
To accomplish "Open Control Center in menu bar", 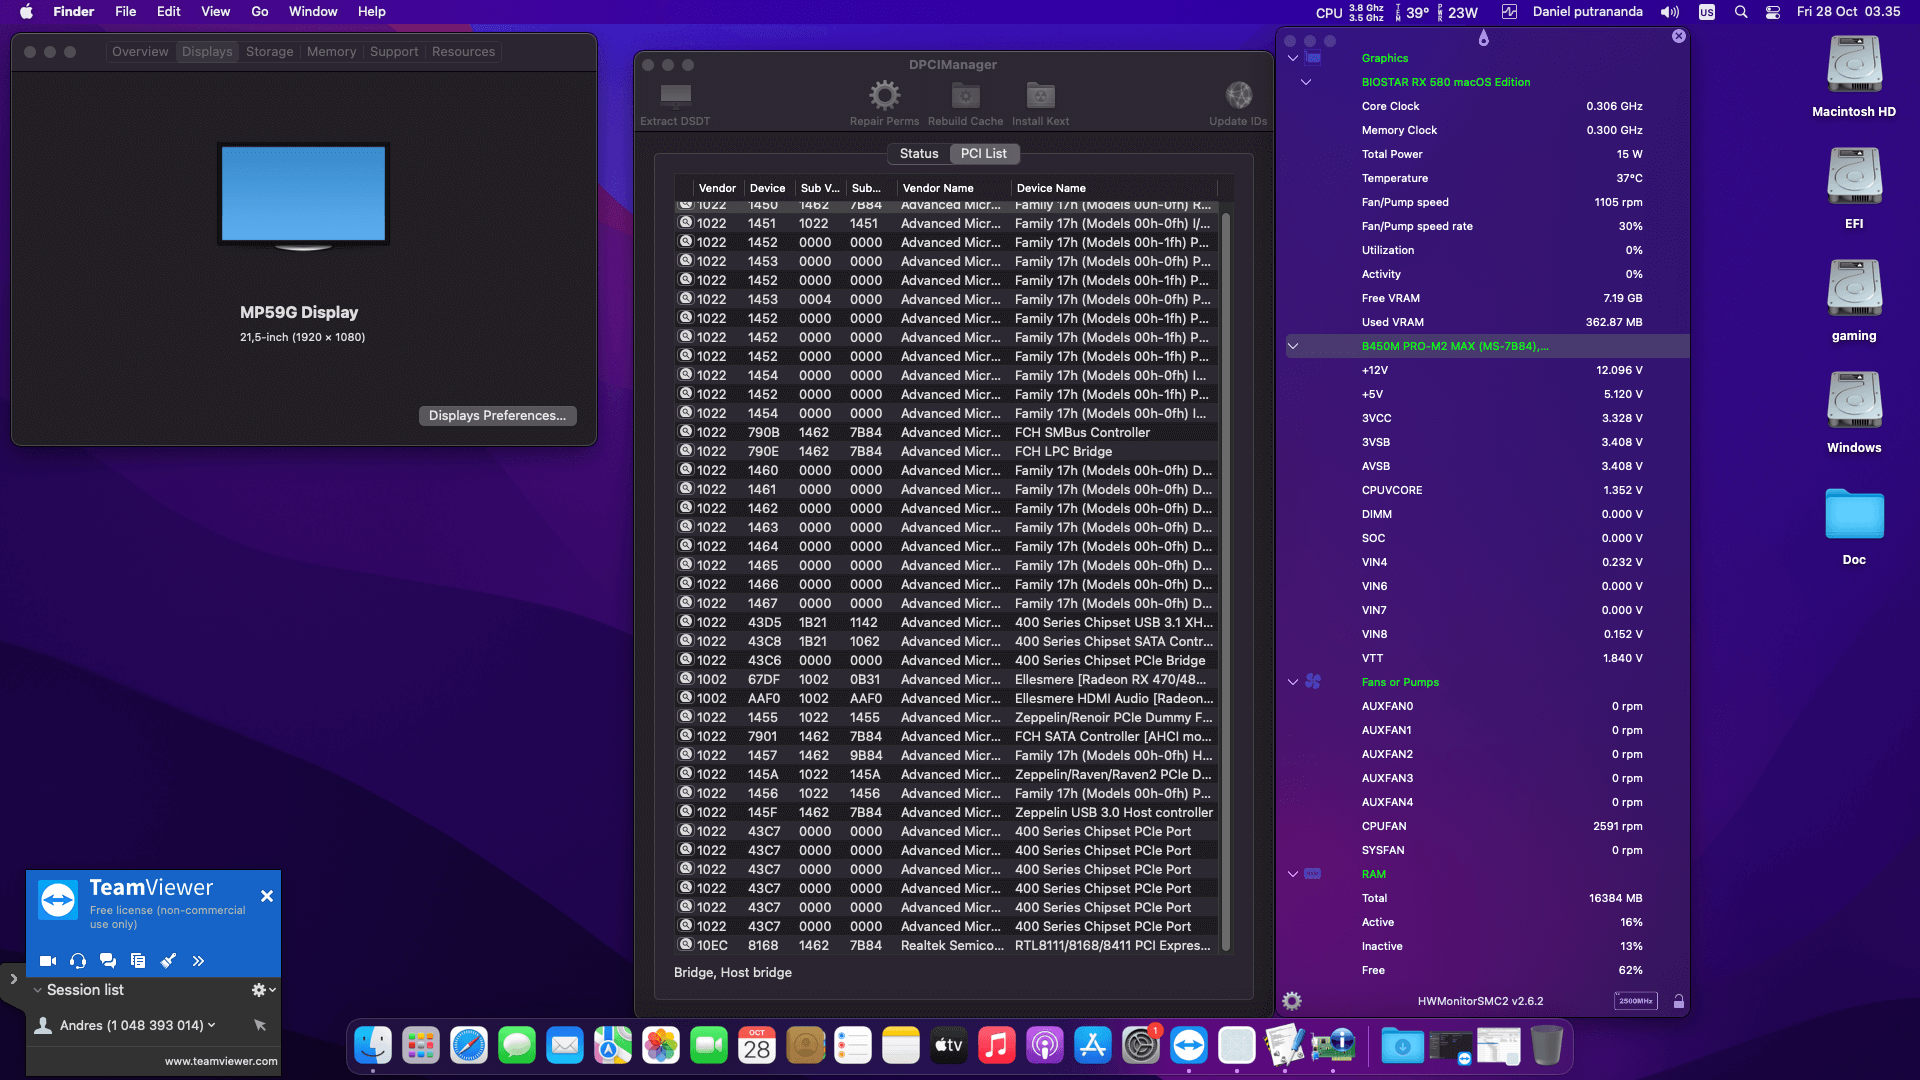I will tap(1773, 12).
